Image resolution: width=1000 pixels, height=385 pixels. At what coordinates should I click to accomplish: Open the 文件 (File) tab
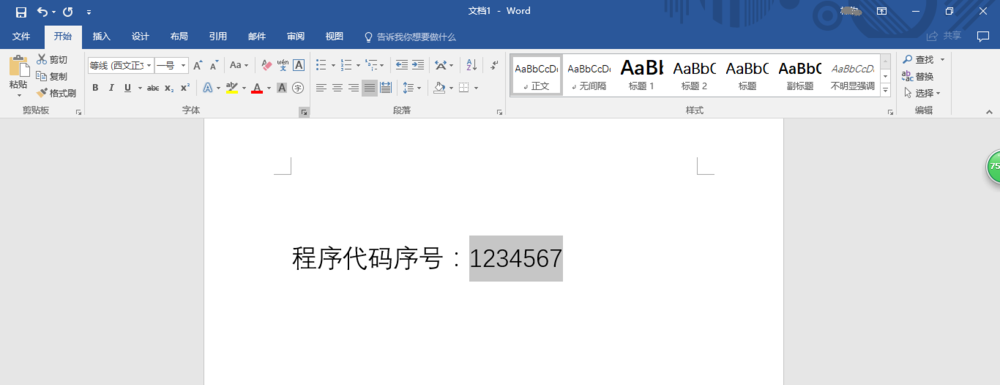22,36
